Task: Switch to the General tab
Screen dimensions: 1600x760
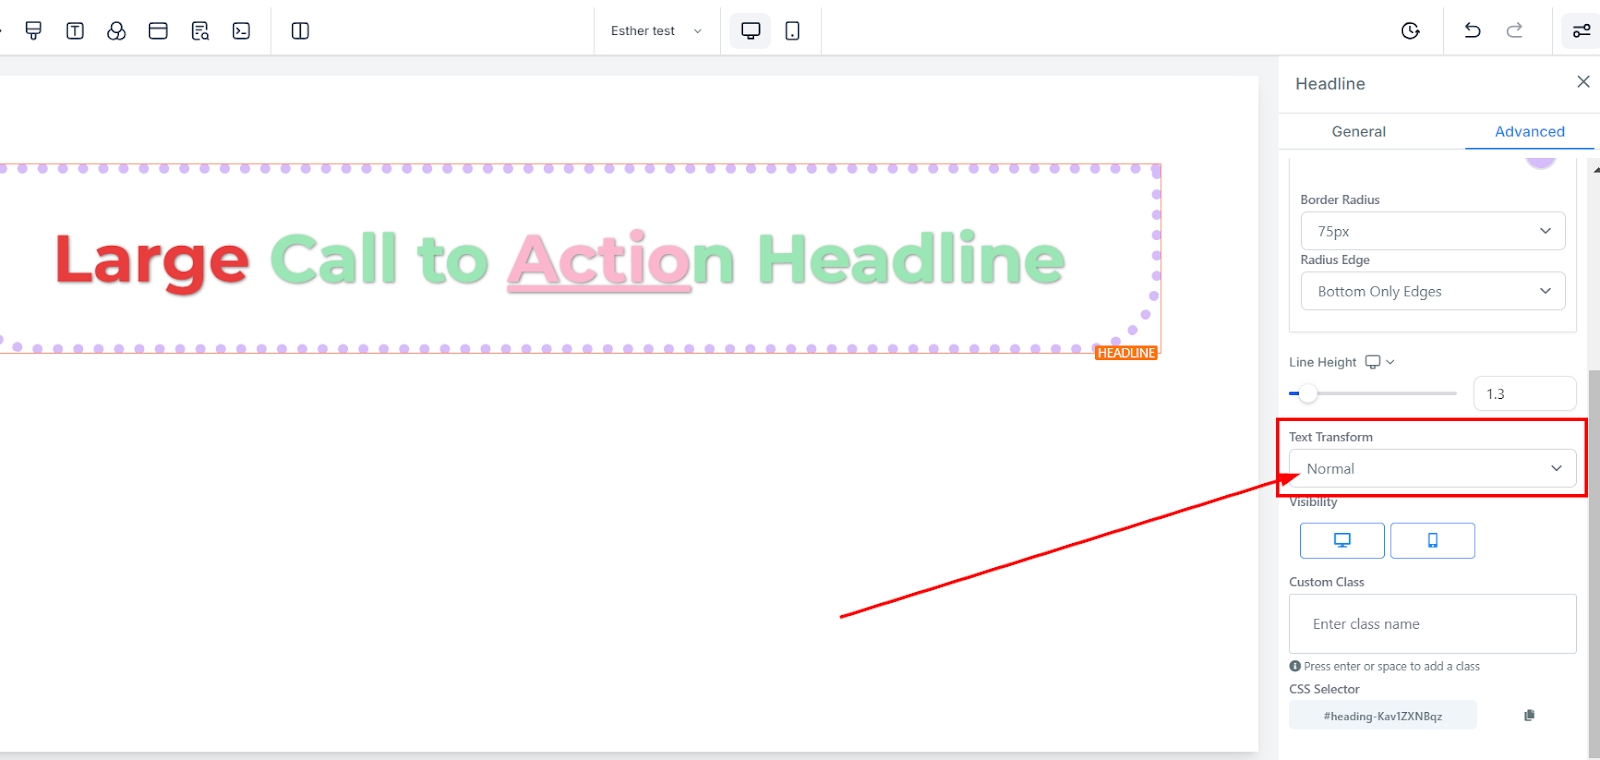Action: point(1358,131)
